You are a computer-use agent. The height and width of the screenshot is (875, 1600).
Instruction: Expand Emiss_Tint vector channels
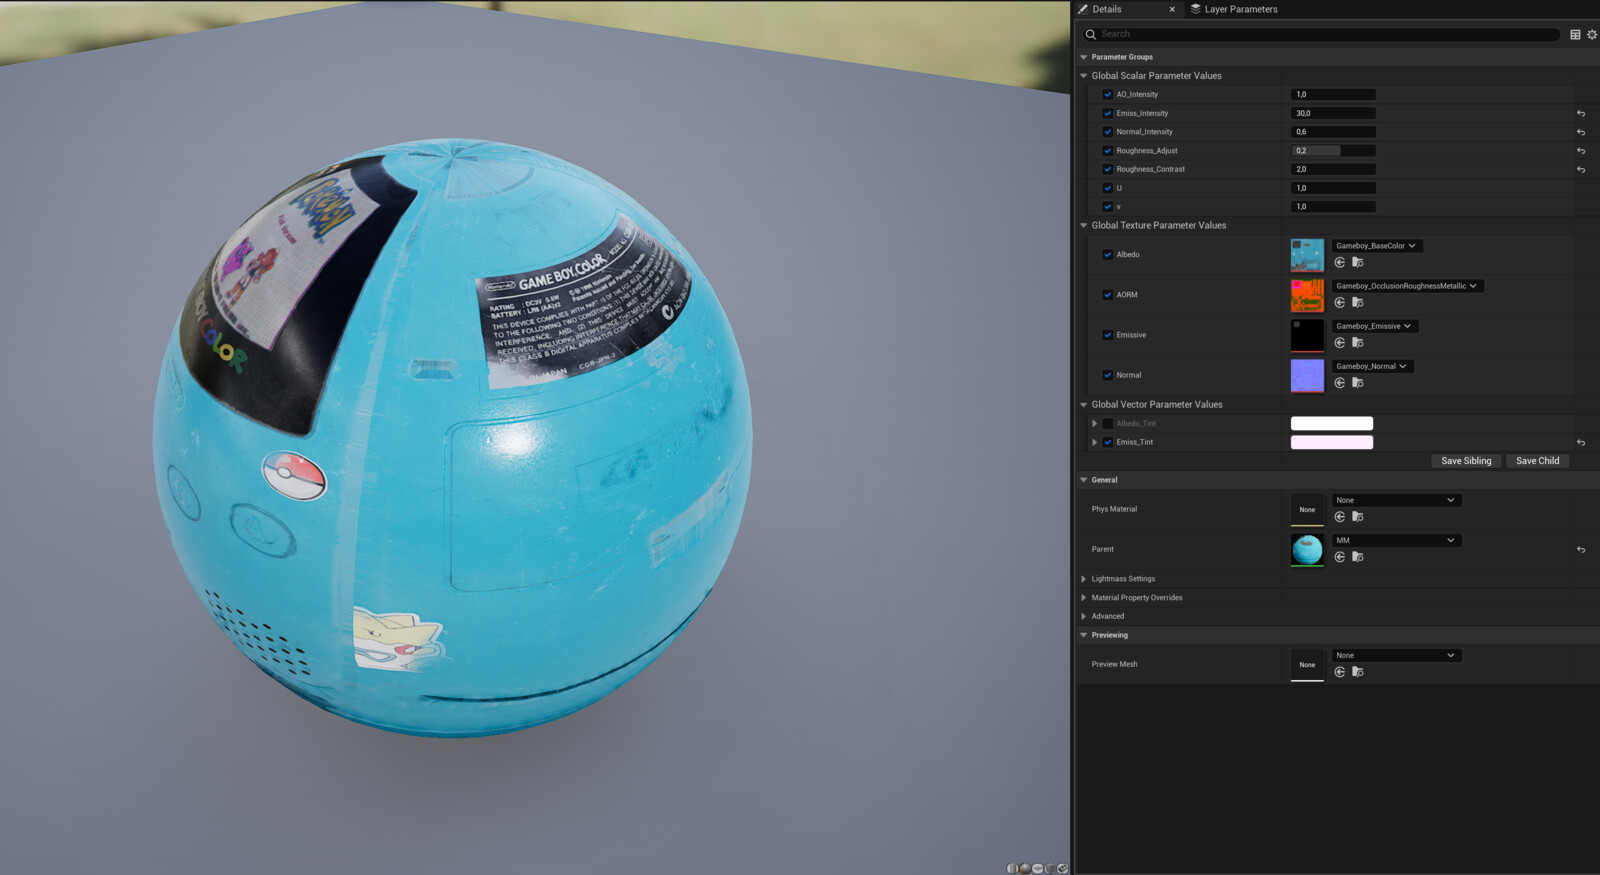(x=1095, y=442)
